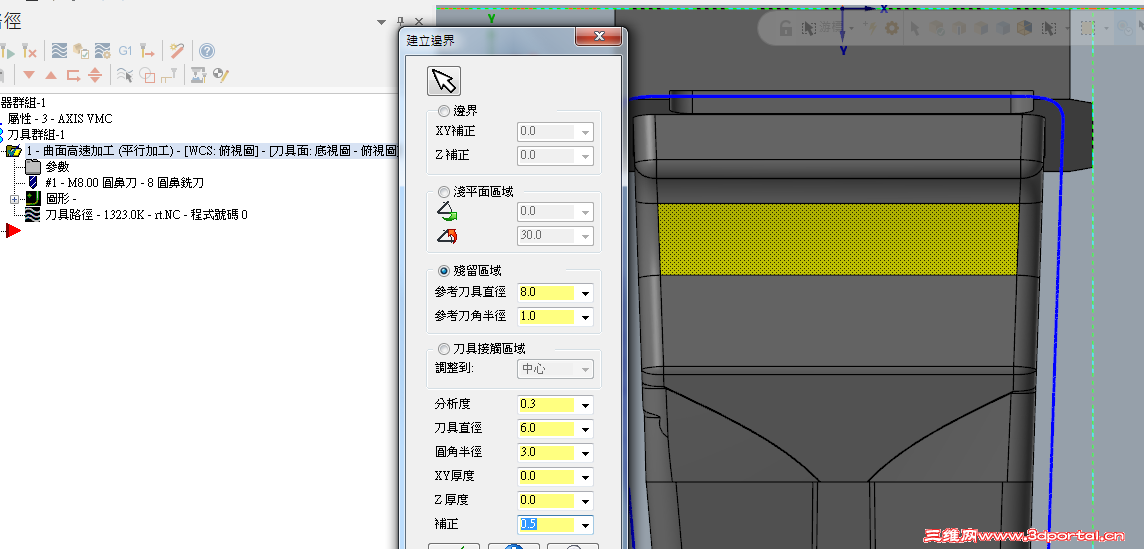The width and height of the screenshot is (1144, 549).
Task: Open the 補正 dropdown arrow at dialog bottom
Action: (585, 526)
